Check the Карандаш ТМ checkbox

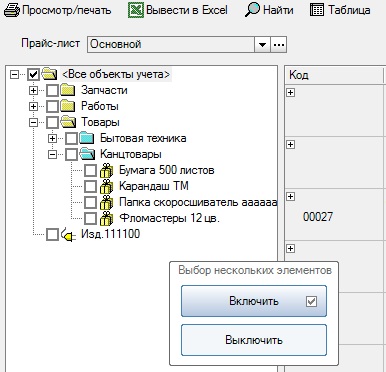[90, 186]
